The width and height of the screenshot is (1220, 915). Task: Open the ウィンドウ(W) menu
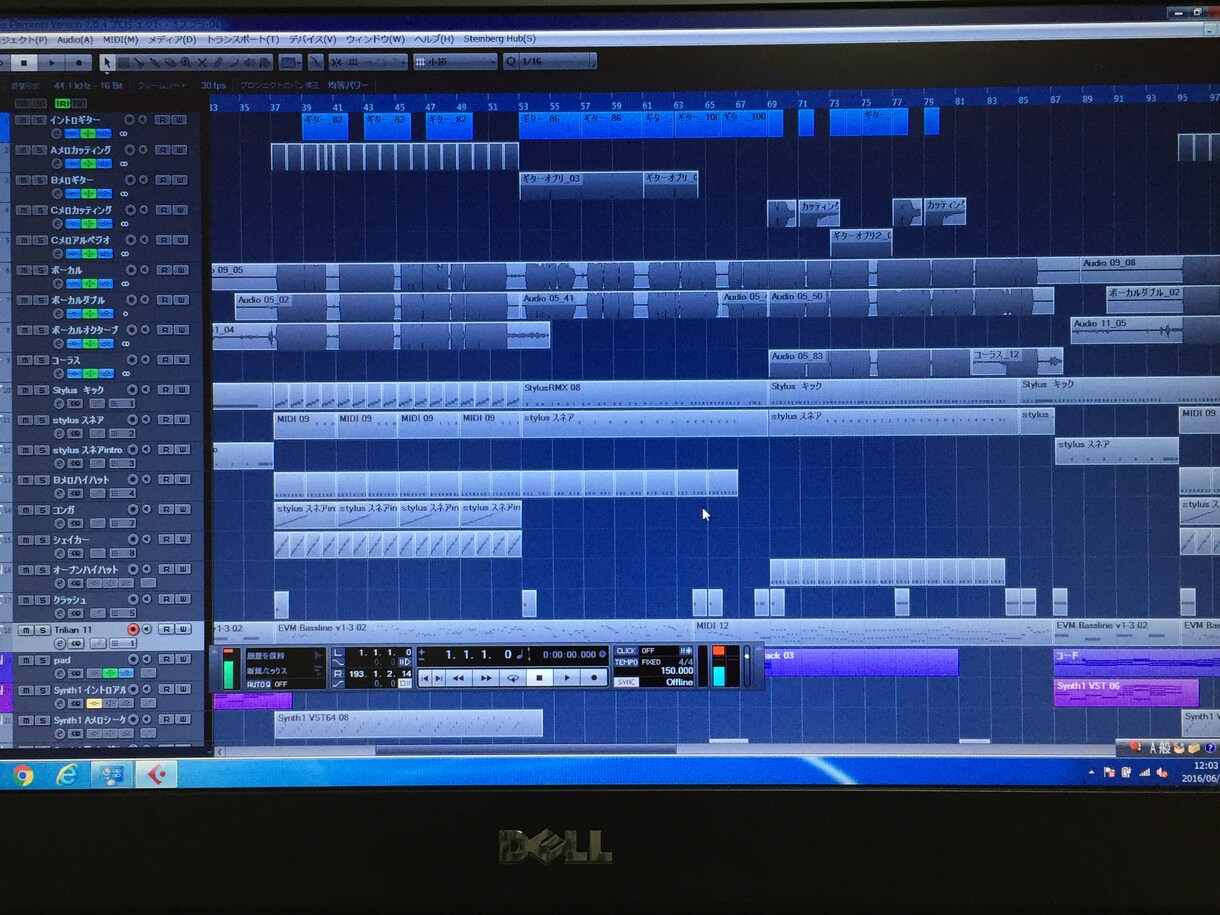point(375,40)
